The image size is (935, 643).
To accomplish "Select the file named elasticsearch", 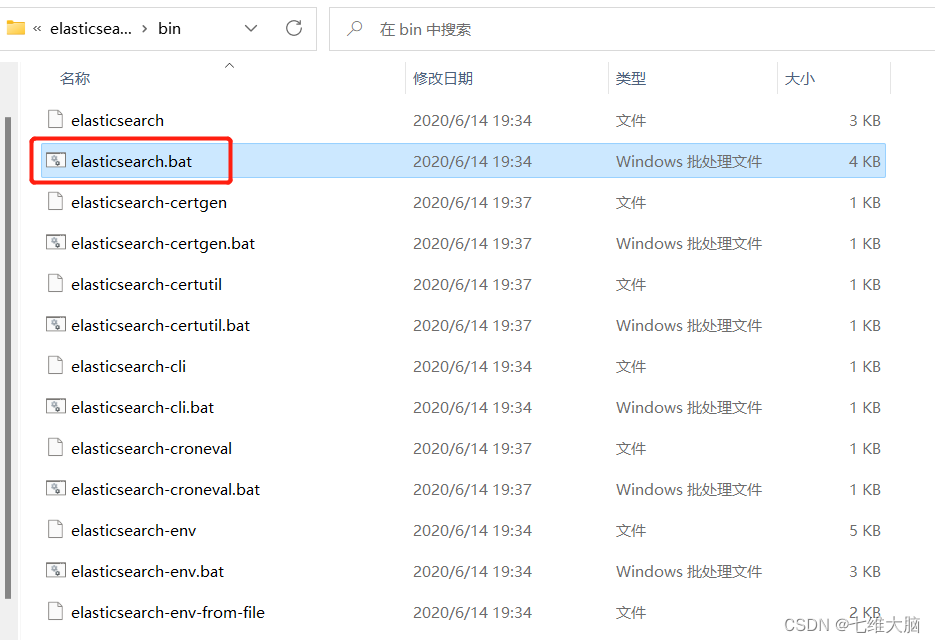I will click(117, 120).
